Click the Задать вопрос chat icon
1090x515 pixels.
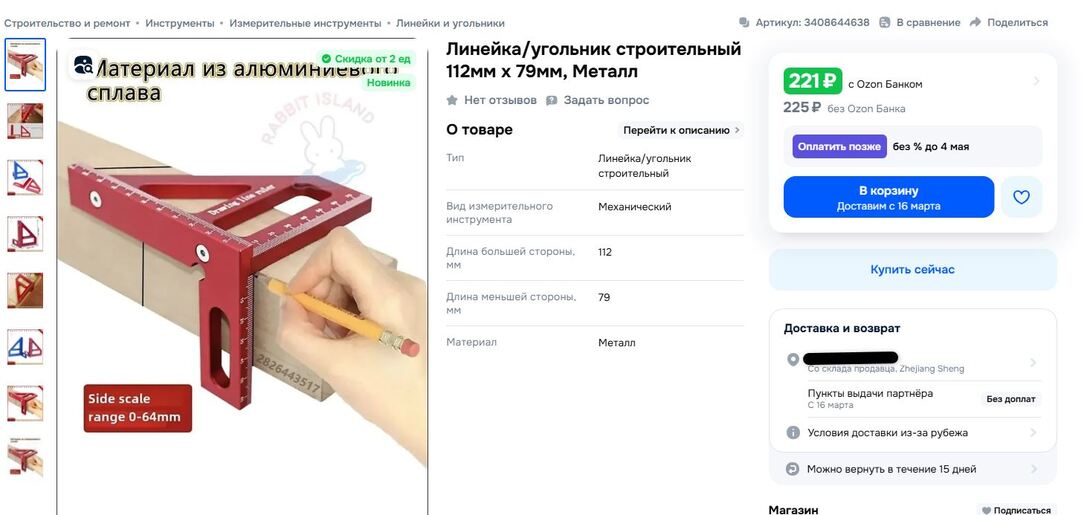pyautogui.click(x=552, y=100)
